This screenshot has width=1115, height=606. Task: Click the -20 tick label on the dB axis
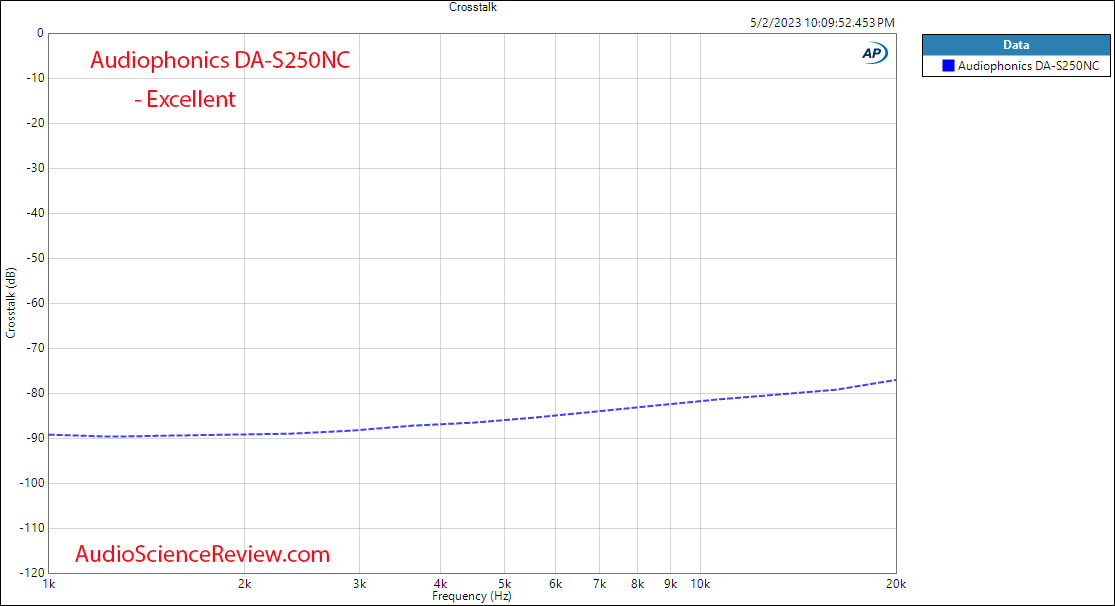tap(35, 123)
